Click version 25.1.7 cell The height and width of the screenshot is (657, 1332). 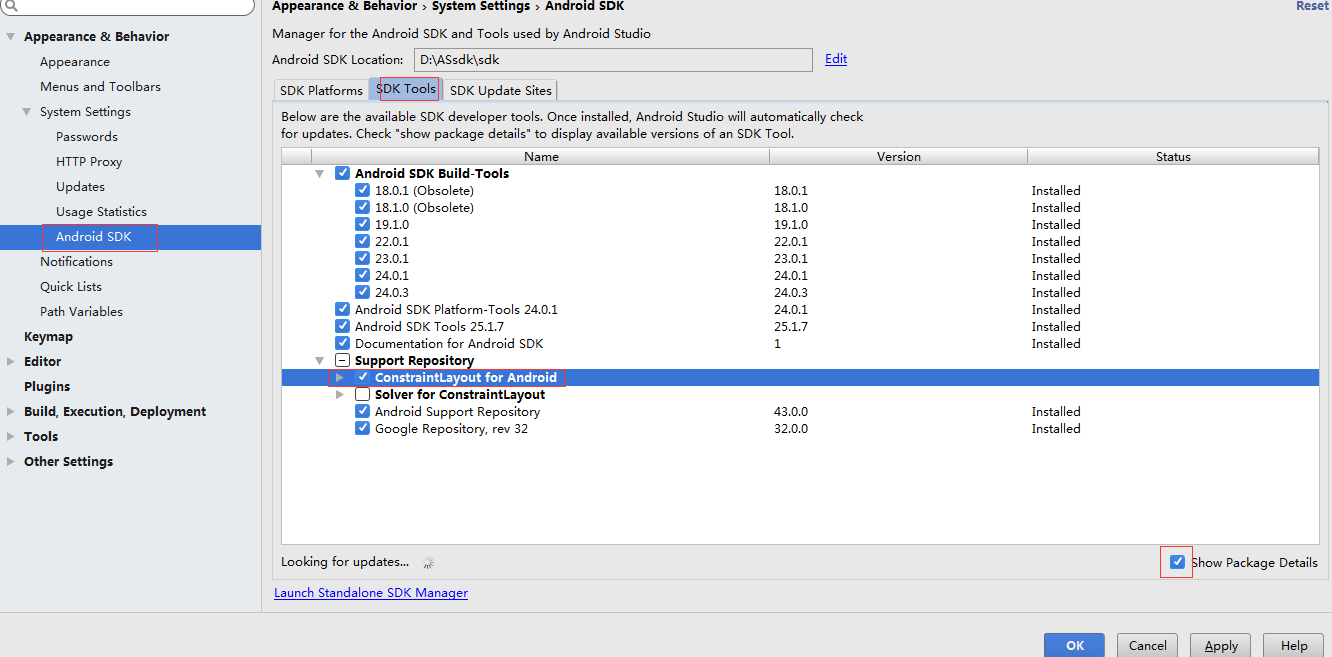pos(791,327)
